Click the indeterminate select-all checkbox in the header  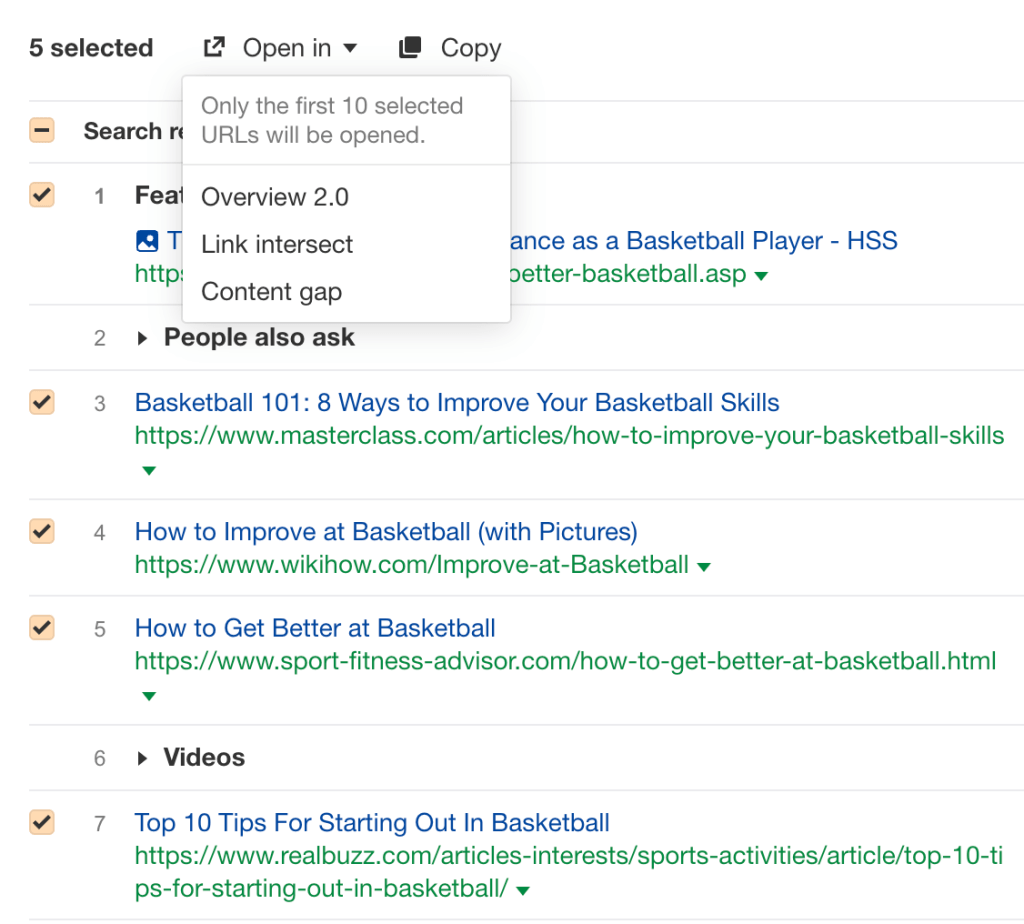pyautogui.click(x=41, y=130)
